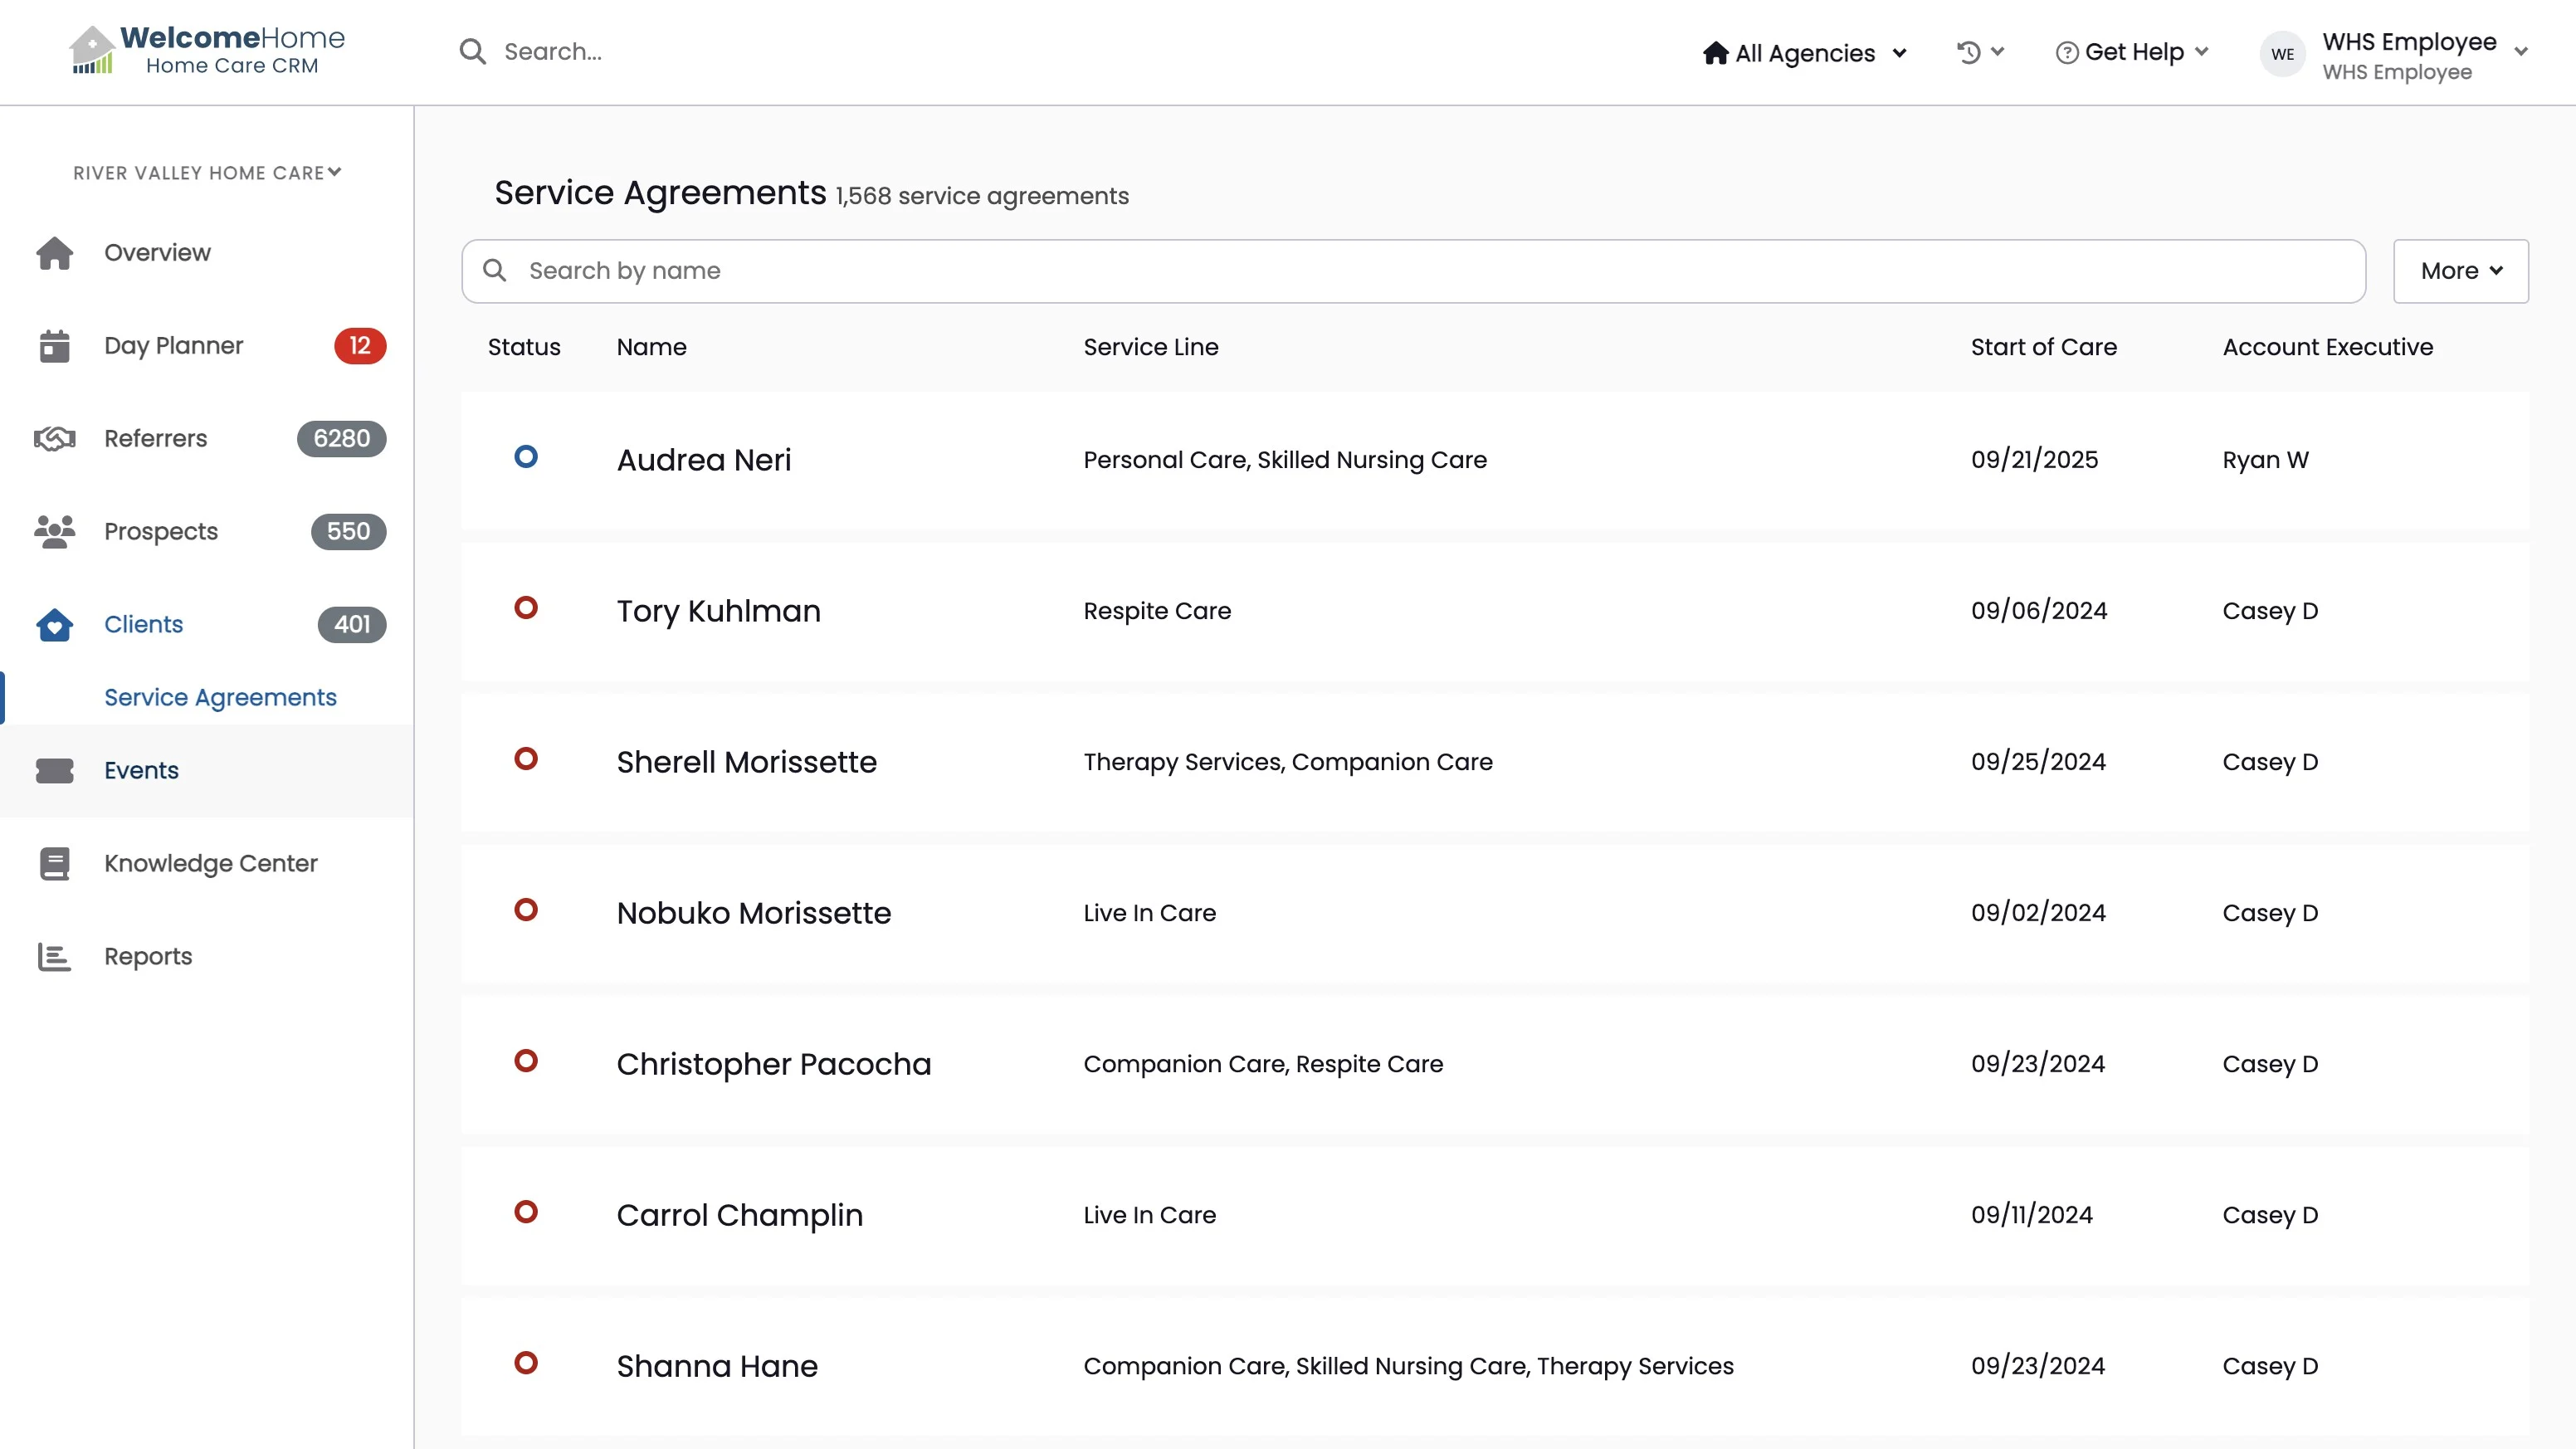Click the Day Planner calendar icon
This screenshot has width=2576, height=1449.
pos(54,346)
